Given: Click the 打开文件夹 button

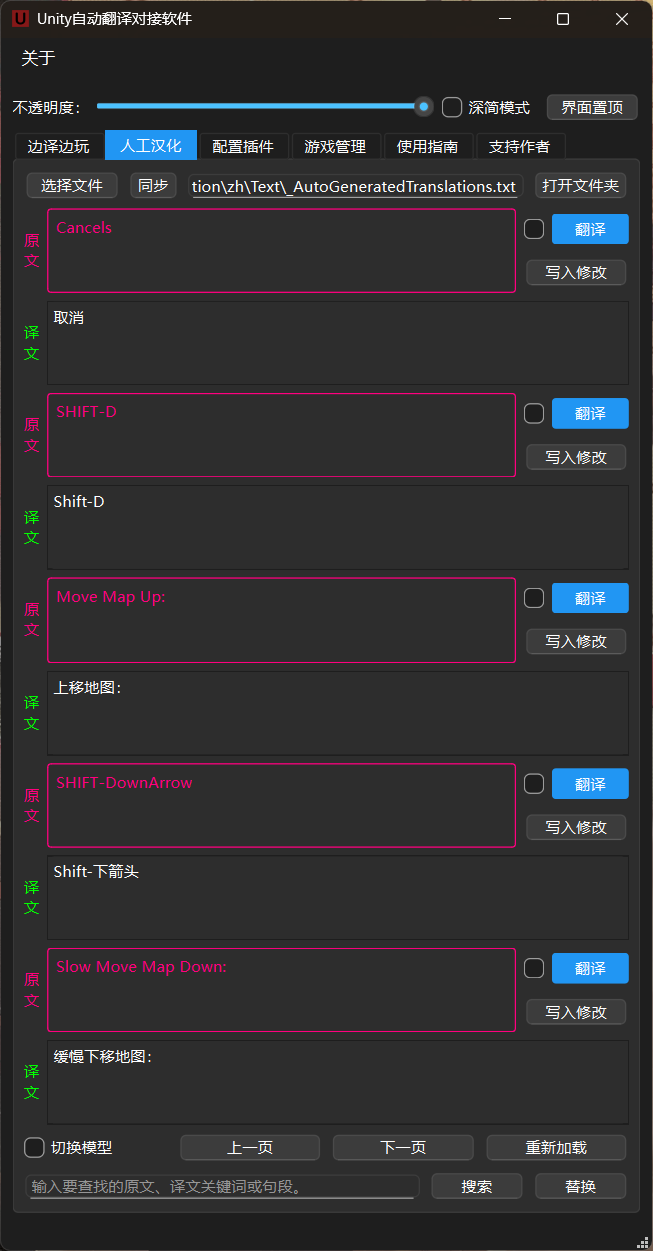Looking at the screenshot, I should pyautogui.click(x=581, y=185).
